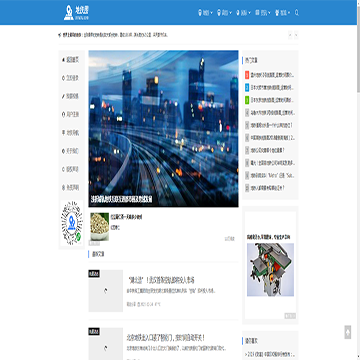Click the black category tag on the second article

(x=94, y=331)
